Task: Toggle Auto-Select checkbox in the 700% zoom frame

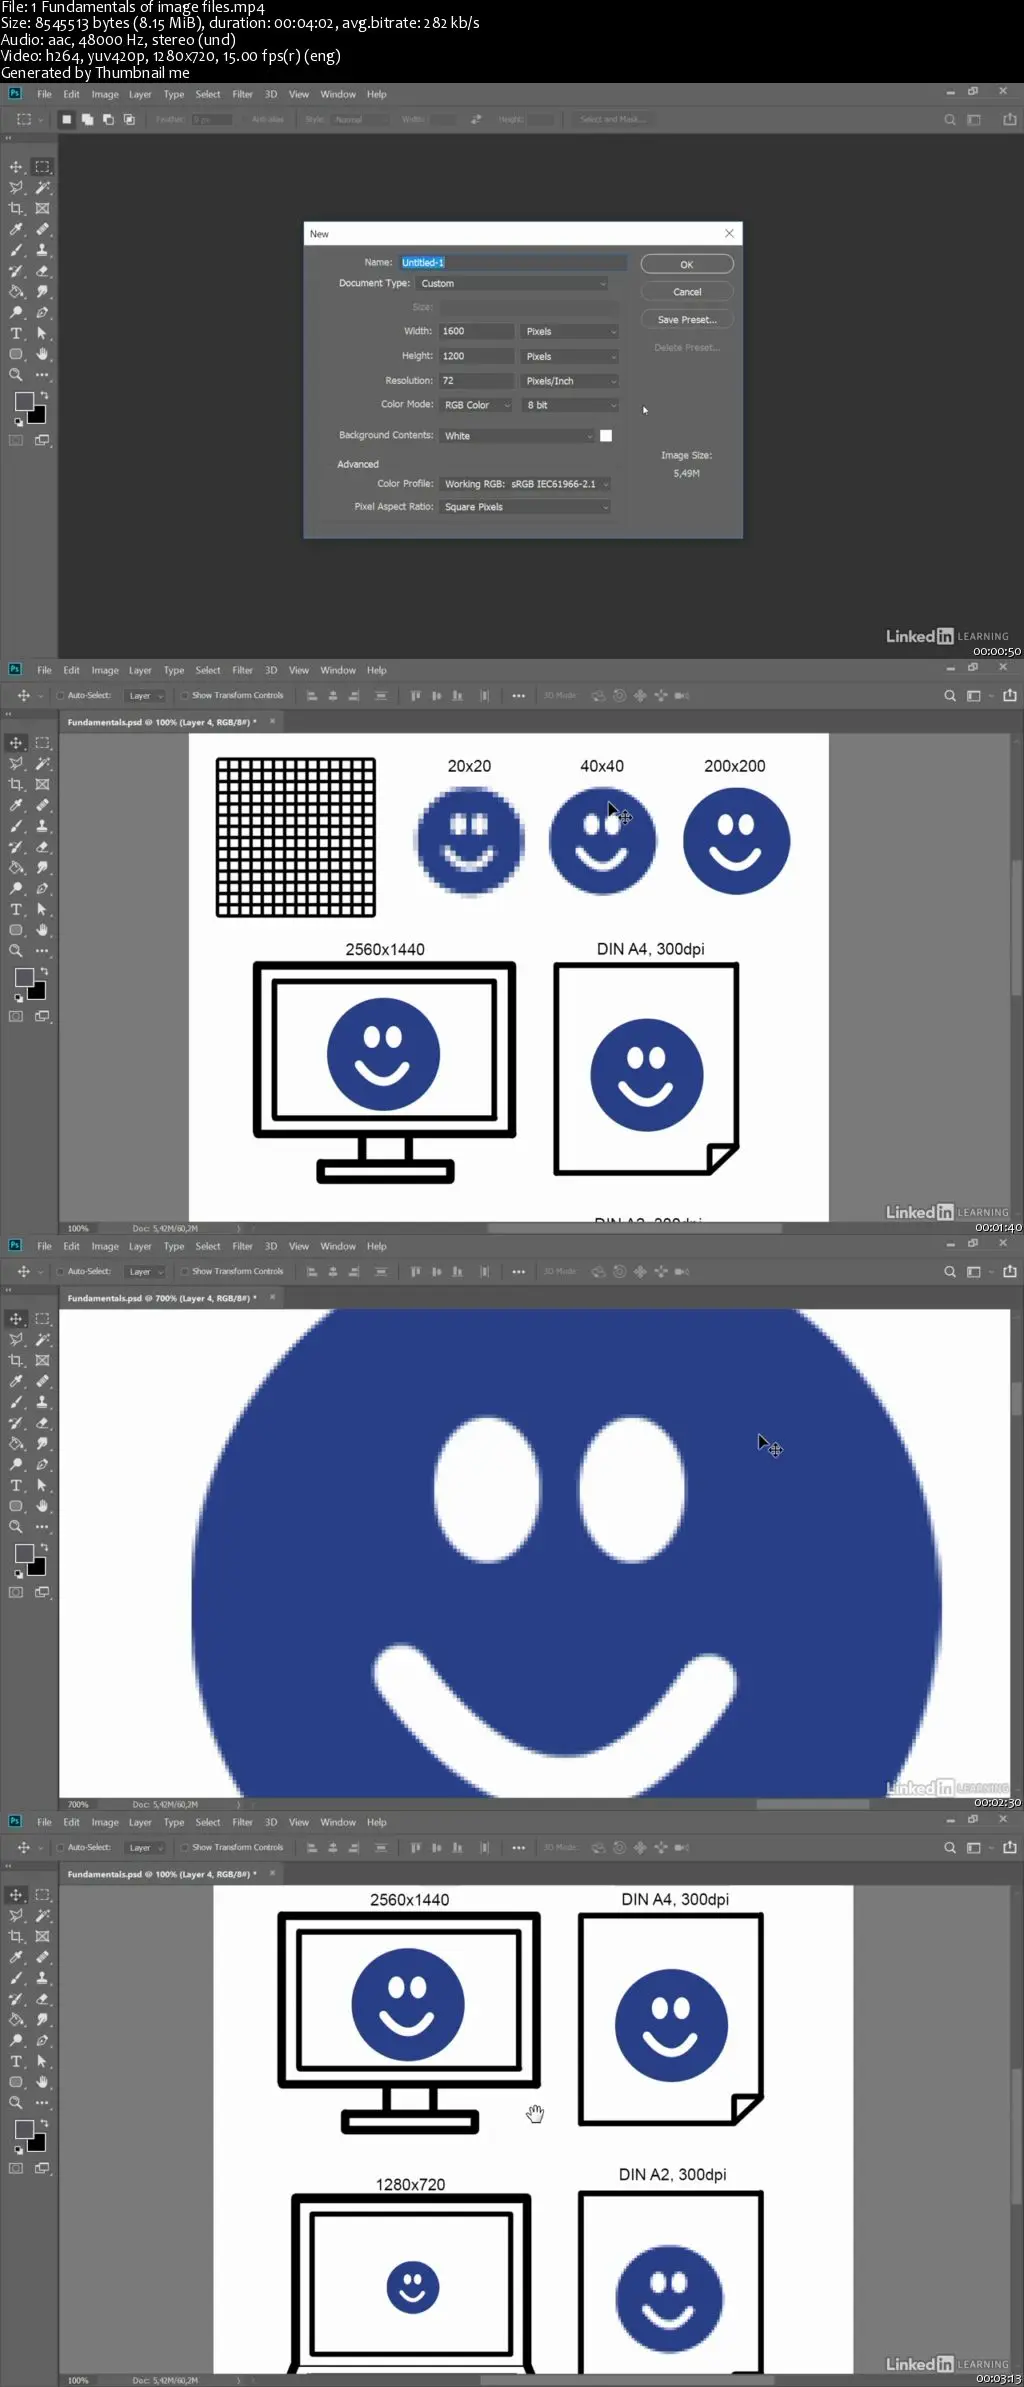Action: click(61, 1272)
